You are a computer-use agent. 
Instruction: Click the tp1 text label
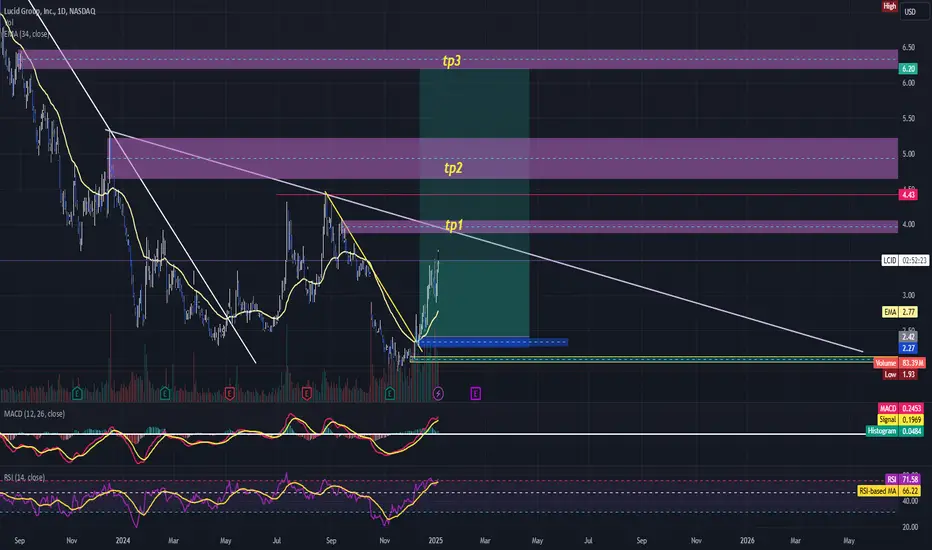pyautogui.click(x=454, y=225)
